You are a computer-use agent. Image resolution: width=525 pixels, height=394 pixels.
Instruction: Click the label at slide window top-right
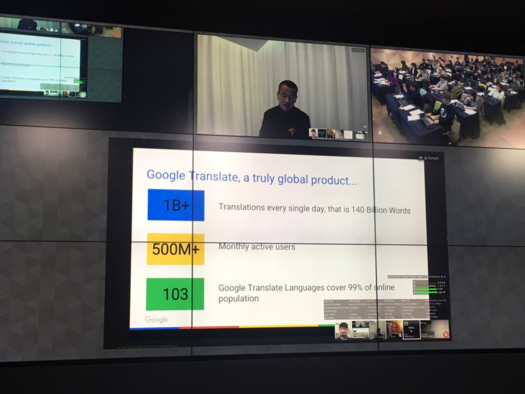pos(429,158)
